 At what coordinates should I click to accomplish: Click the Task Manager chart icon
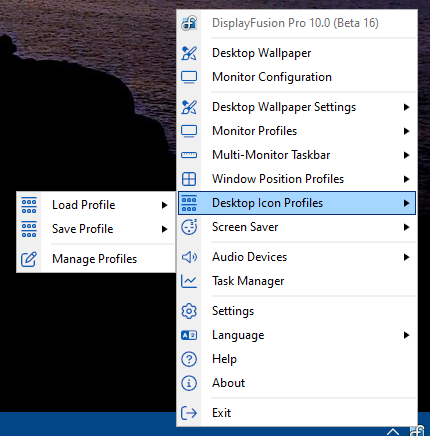coord(189,281)
